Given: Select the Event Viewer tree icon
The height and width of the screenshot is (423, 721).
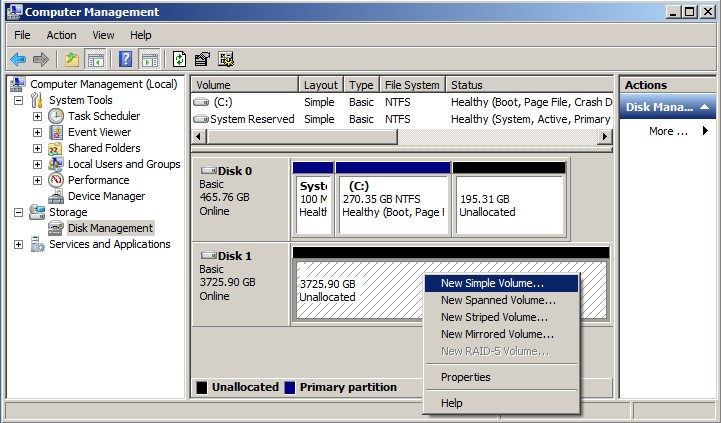Looking at the screenshot, I should click(x=56, y=132).
